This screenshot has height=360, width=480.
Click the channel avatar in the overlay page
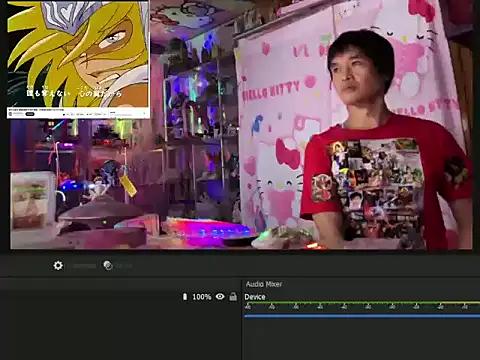point(10,114)
